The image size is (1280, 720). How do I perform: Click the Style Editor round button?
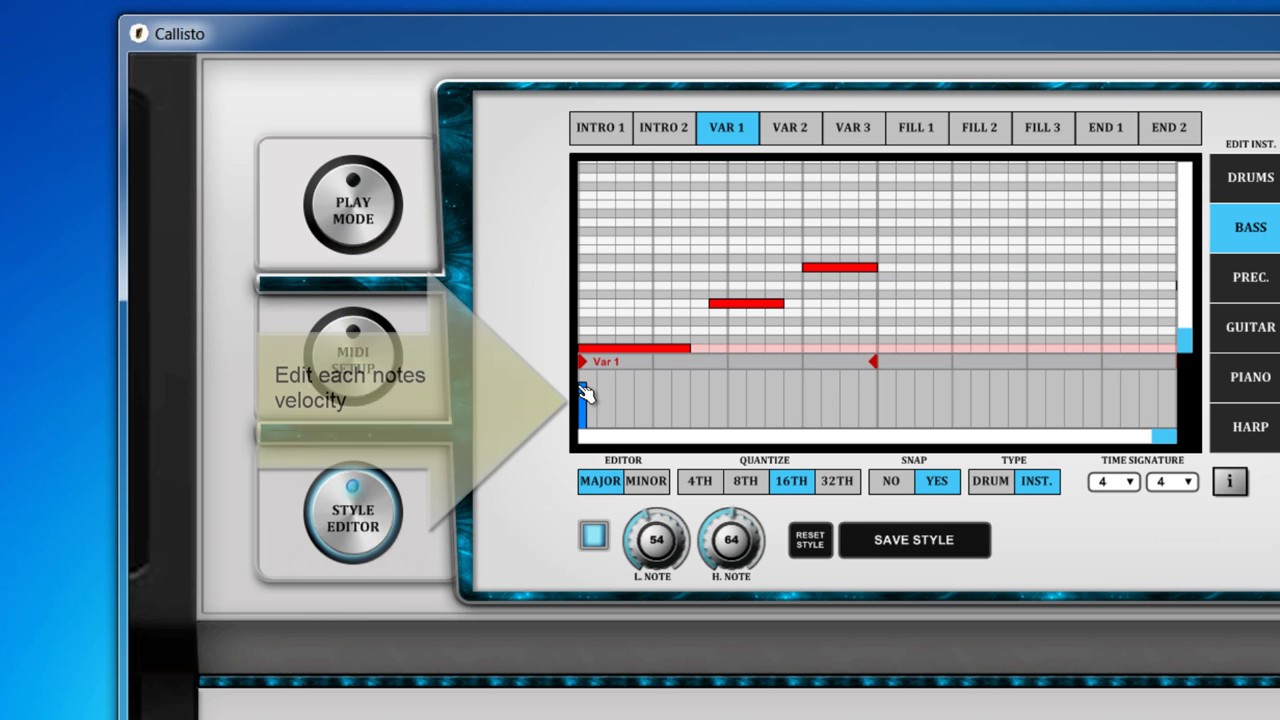tap(353, 513)
